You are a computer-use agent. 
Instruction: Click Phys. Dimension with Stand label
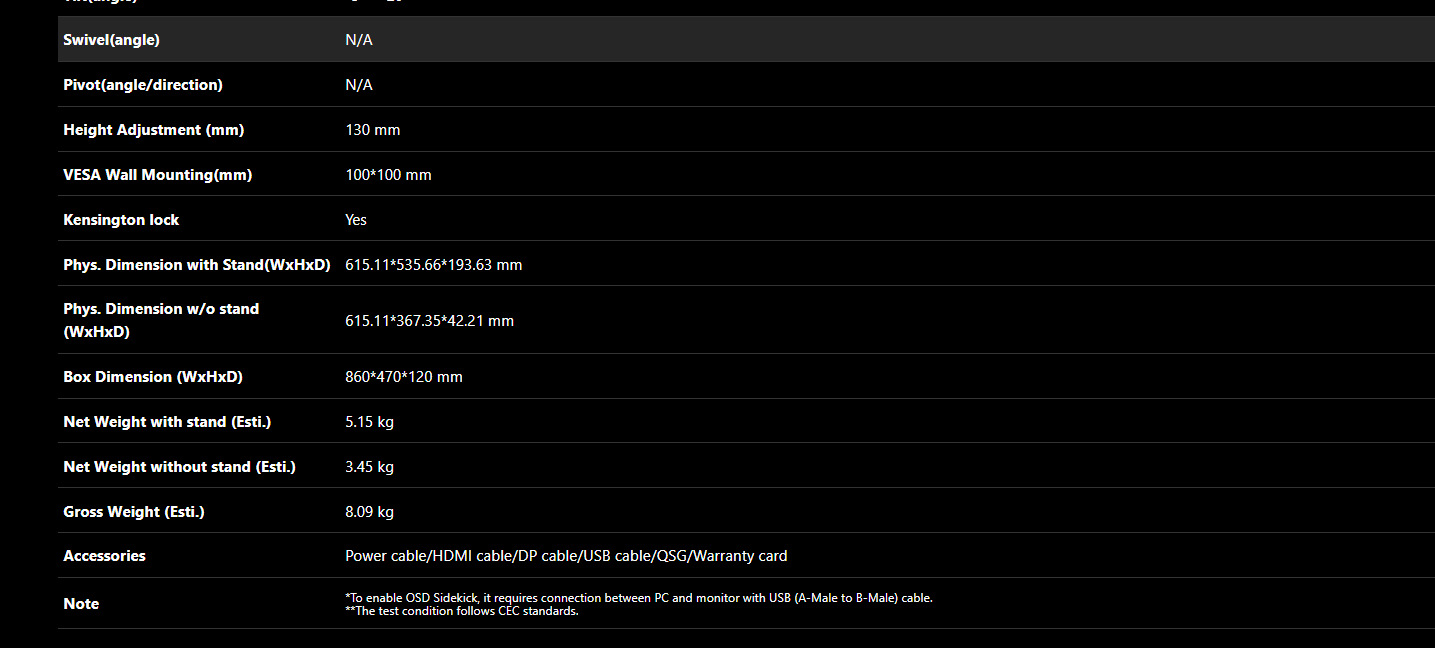pos(196,265)
